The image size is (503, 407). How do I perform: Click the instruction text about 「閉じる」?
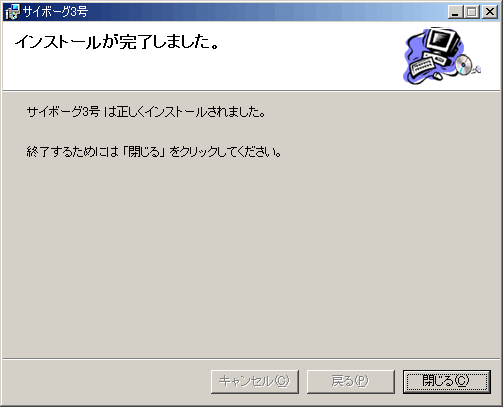[x=154, y=152]
